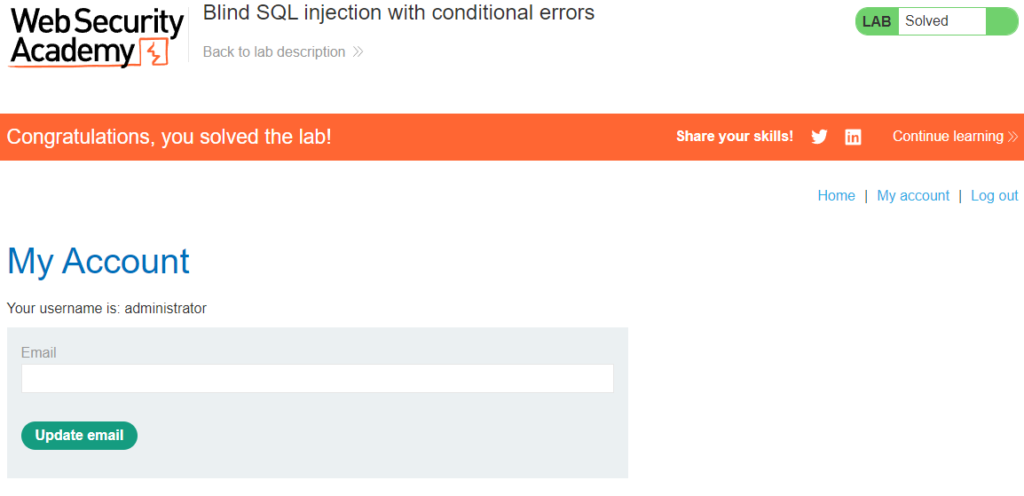Image resolution: width=1024 pixels, height=496 pixels.
Task: Click the chevron after Back to lab description
Action: pos(358,52)
